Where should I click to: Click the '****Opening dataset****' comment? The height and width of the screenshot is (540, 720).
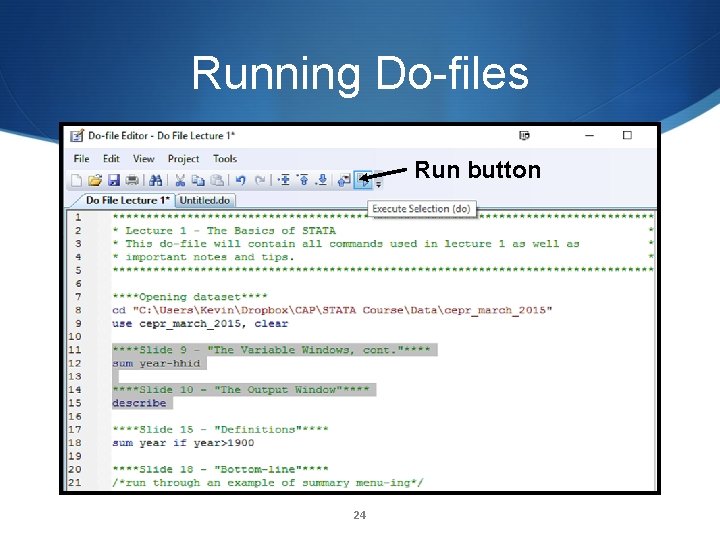(190, 297)
